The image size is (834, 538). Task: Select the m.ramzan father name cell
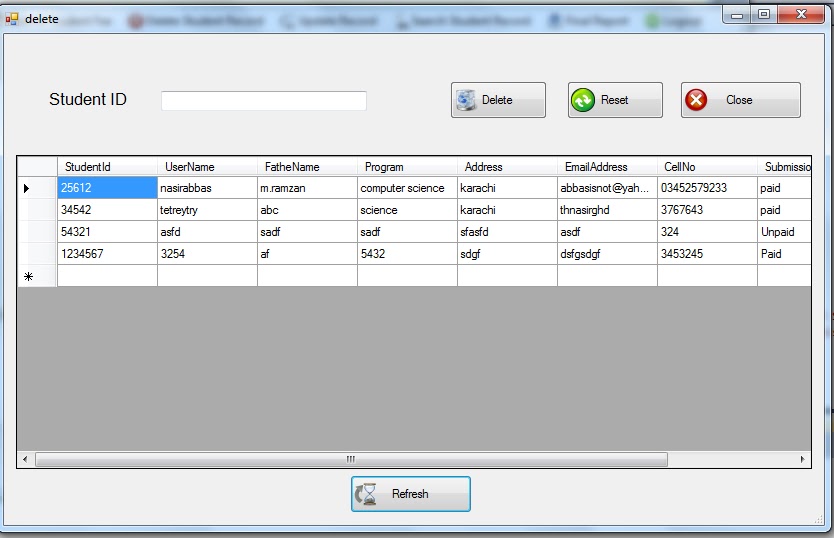(x=307, y=188)
